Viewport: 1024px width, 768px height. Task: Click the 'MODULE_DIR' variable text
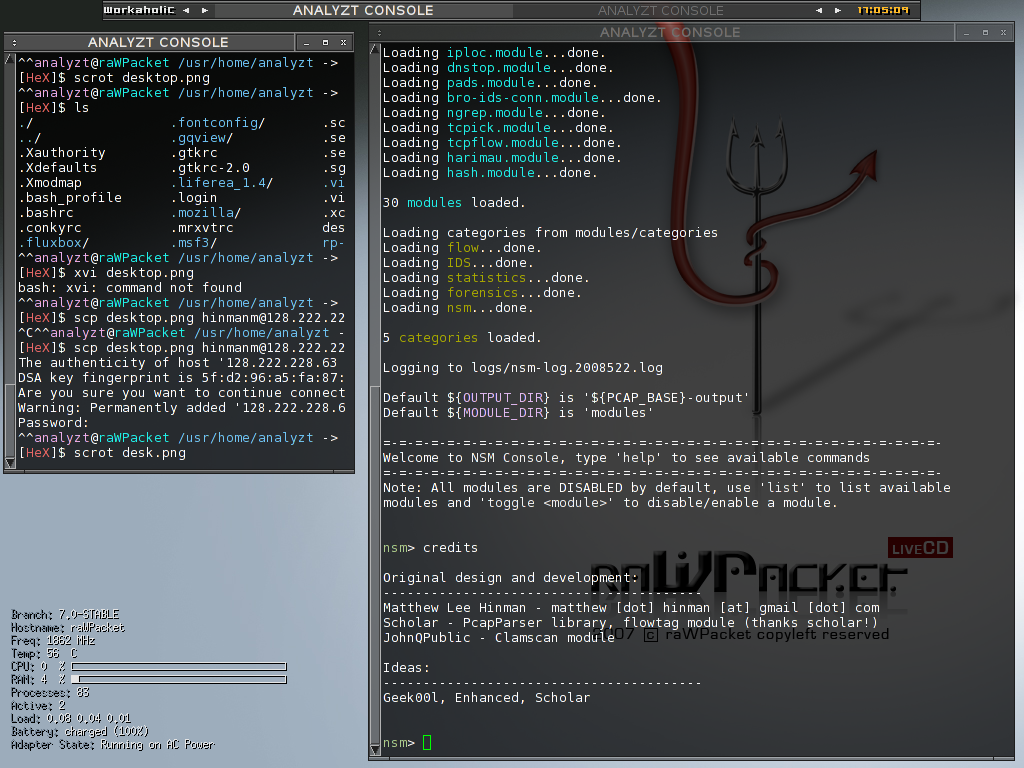coord(503,413)
